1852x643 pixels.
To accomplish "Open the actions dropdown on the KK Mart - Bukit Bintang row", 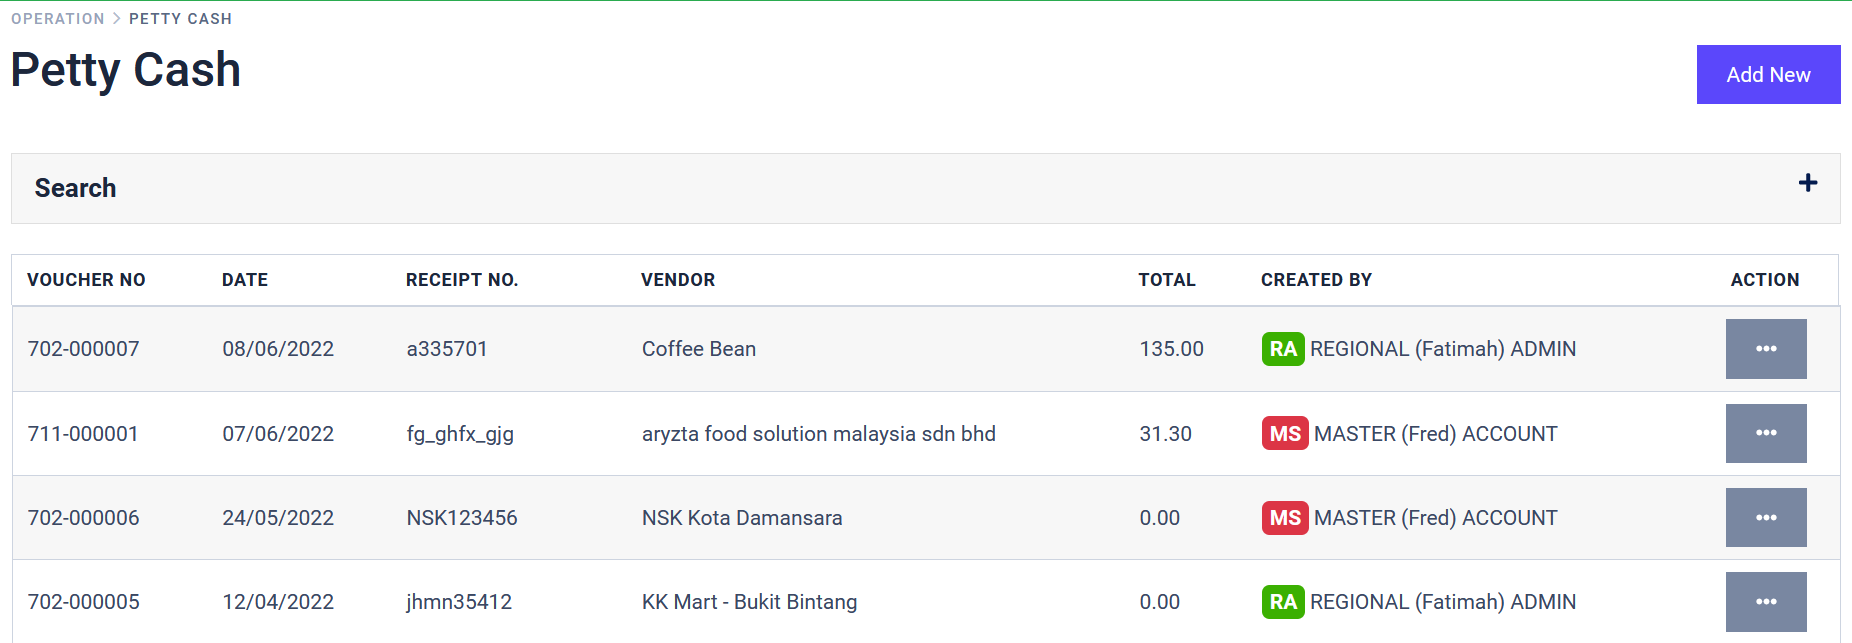I will click(1765, 601).
